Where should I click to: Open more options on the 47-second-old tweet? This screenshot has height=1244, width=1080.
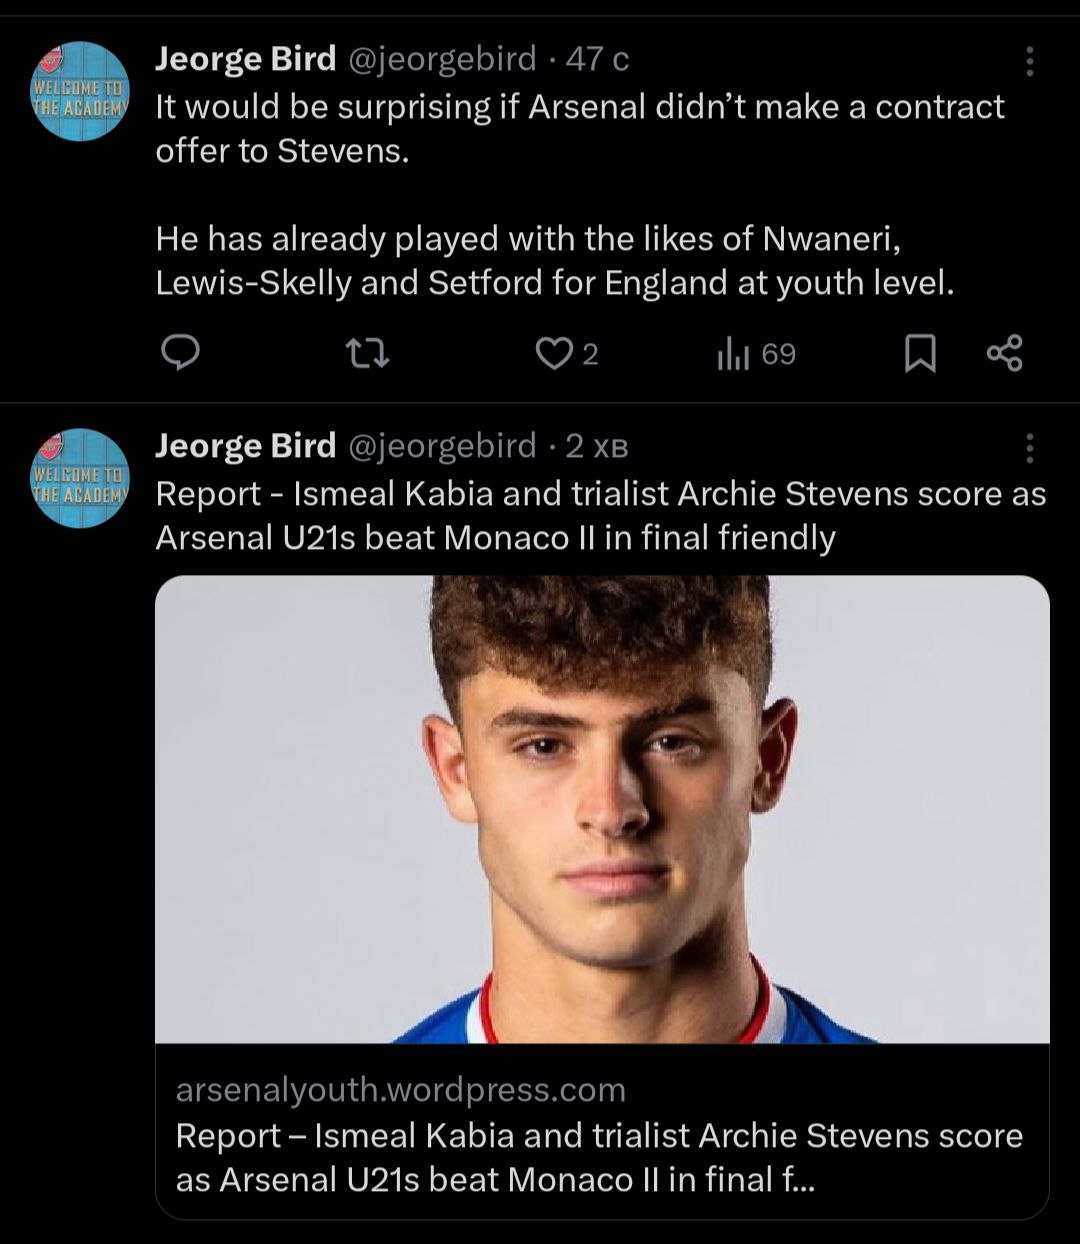tap(1029, 62)
